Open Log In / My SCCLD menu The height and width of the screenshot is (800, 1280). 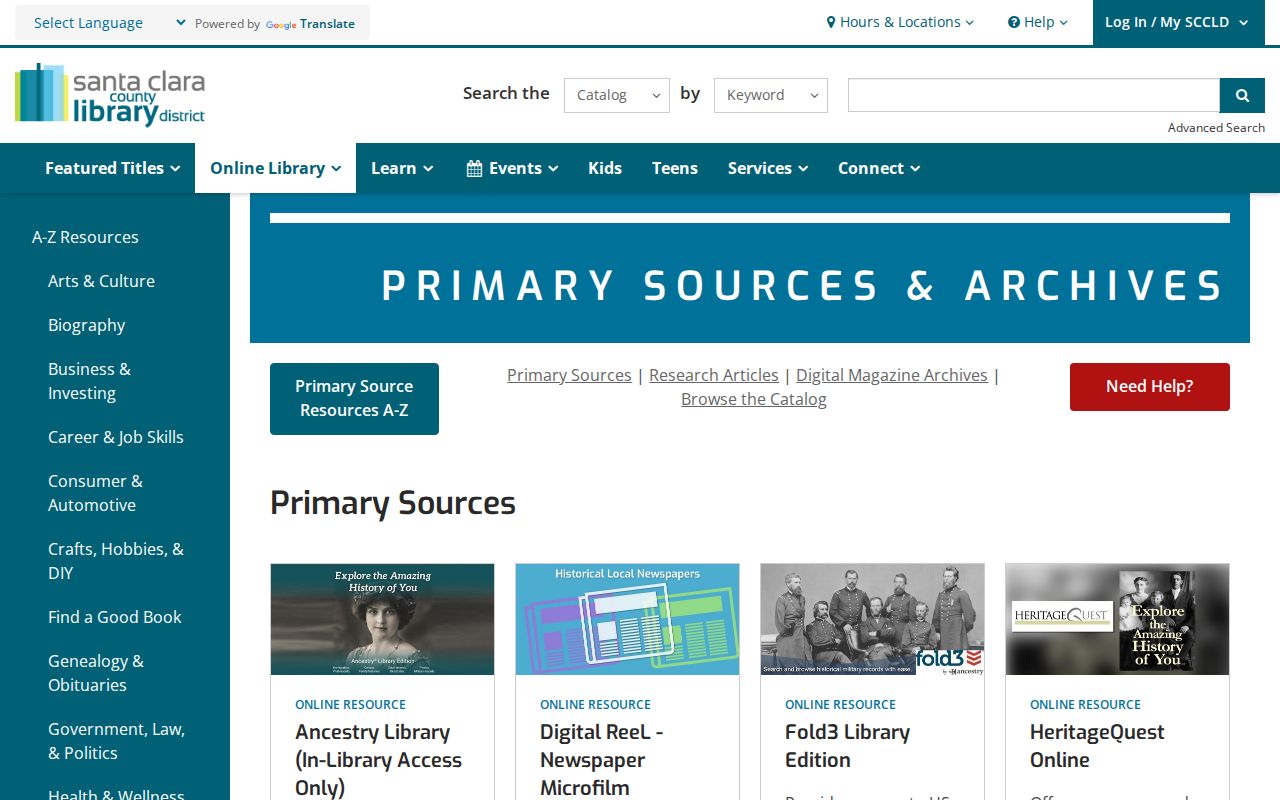[x=1177, y=22]
